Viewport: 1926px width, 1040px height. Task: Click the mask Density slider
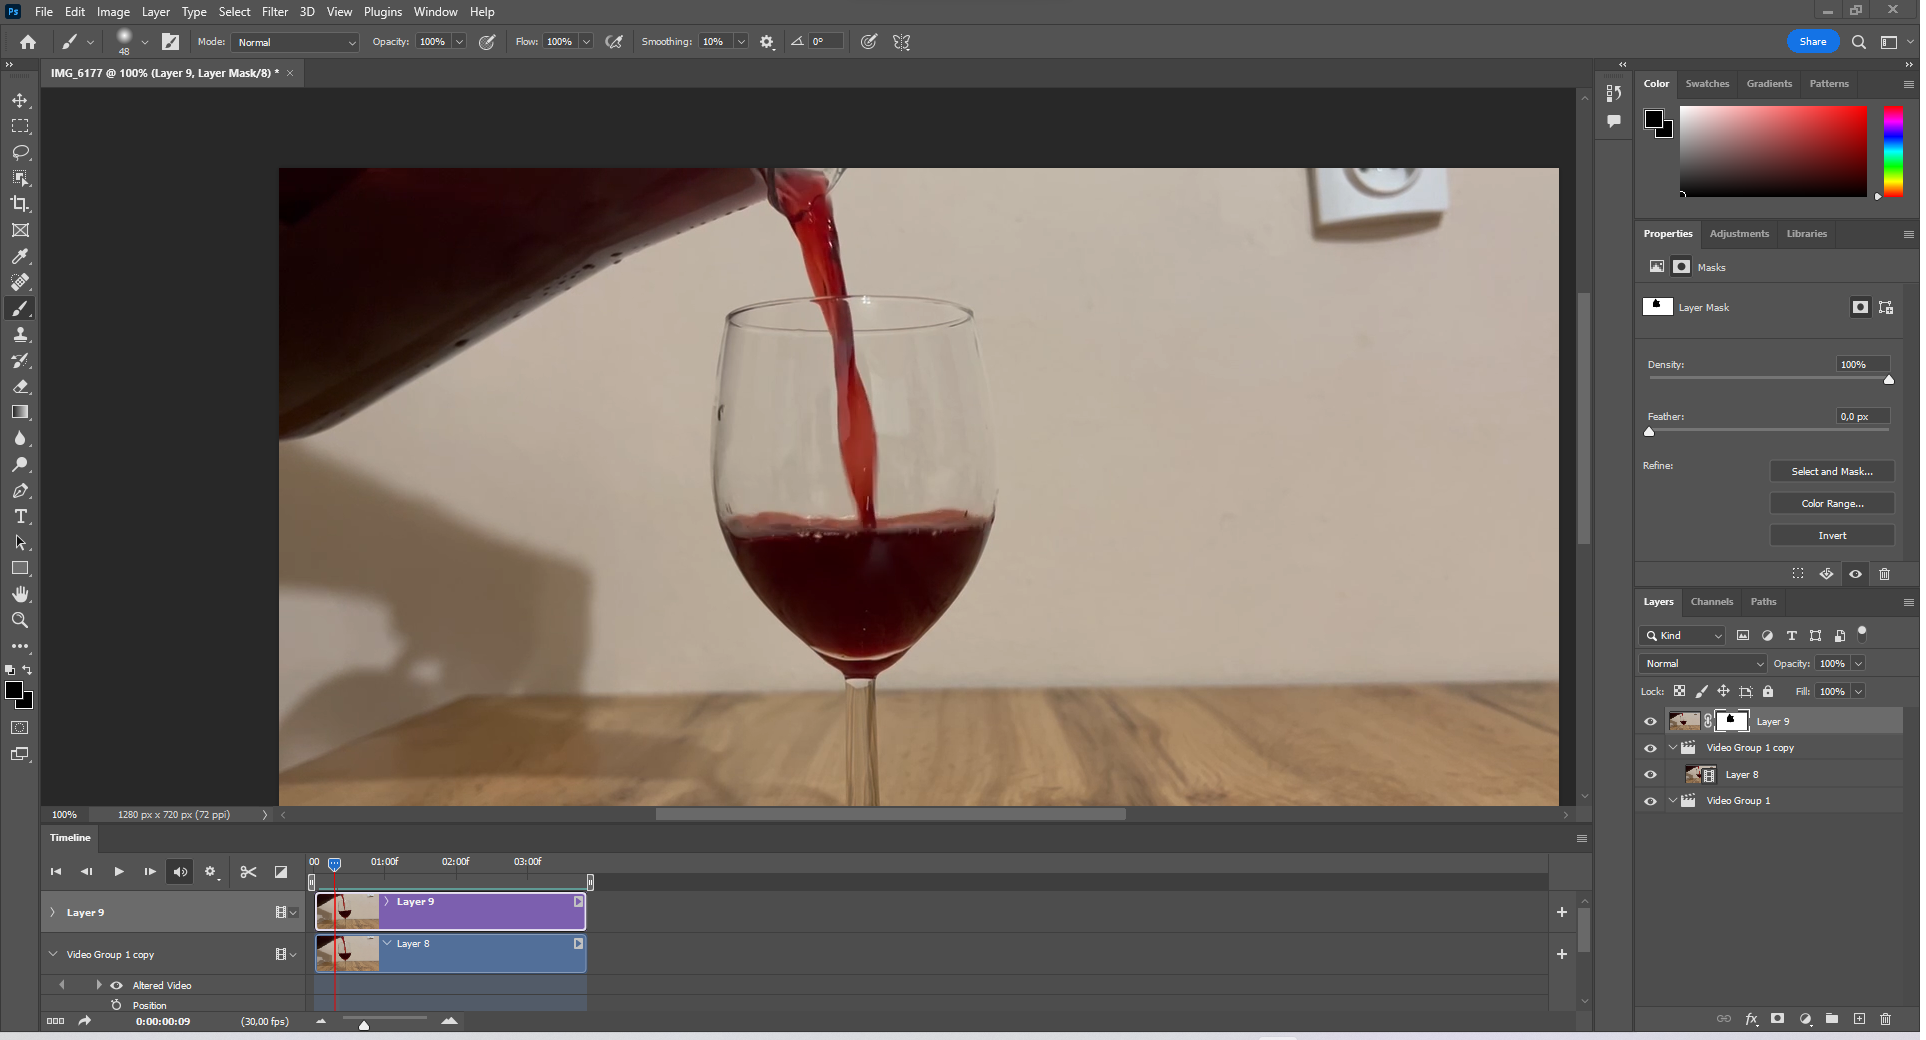pyautogui.click(x=1769, y=379)
